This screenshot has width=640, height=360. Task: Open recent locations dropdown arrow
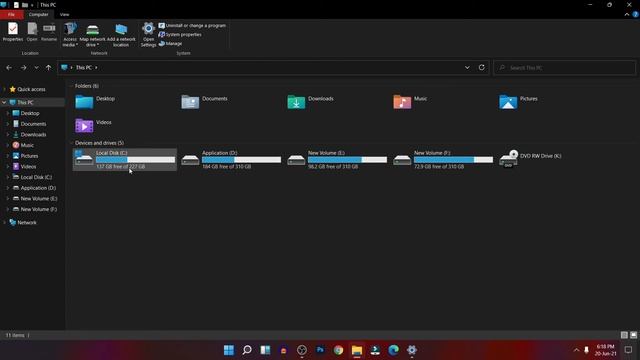click(x=36, y=67)
